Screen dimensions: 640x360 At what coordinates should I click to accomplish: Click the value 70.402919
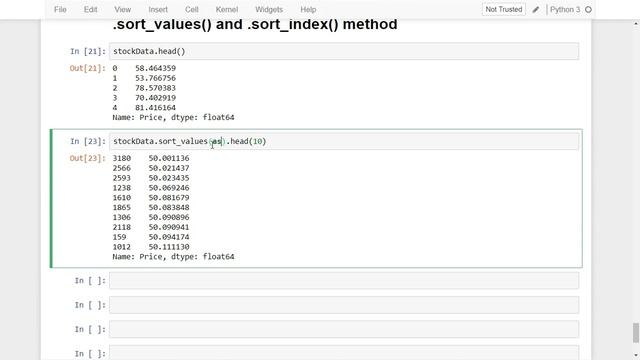pyautogui.click(x=156, y=98)
